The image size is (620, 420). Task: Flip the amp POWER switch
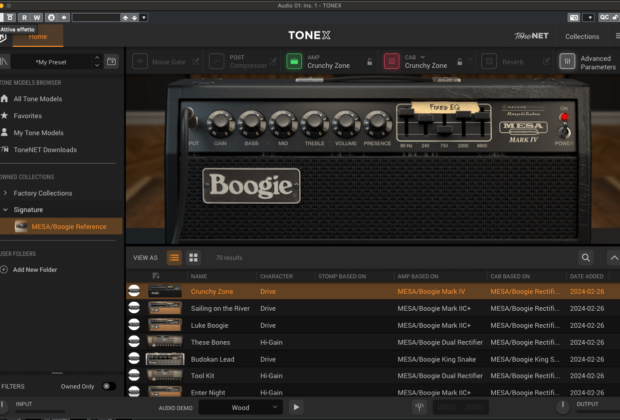click(x=565, y=131)
